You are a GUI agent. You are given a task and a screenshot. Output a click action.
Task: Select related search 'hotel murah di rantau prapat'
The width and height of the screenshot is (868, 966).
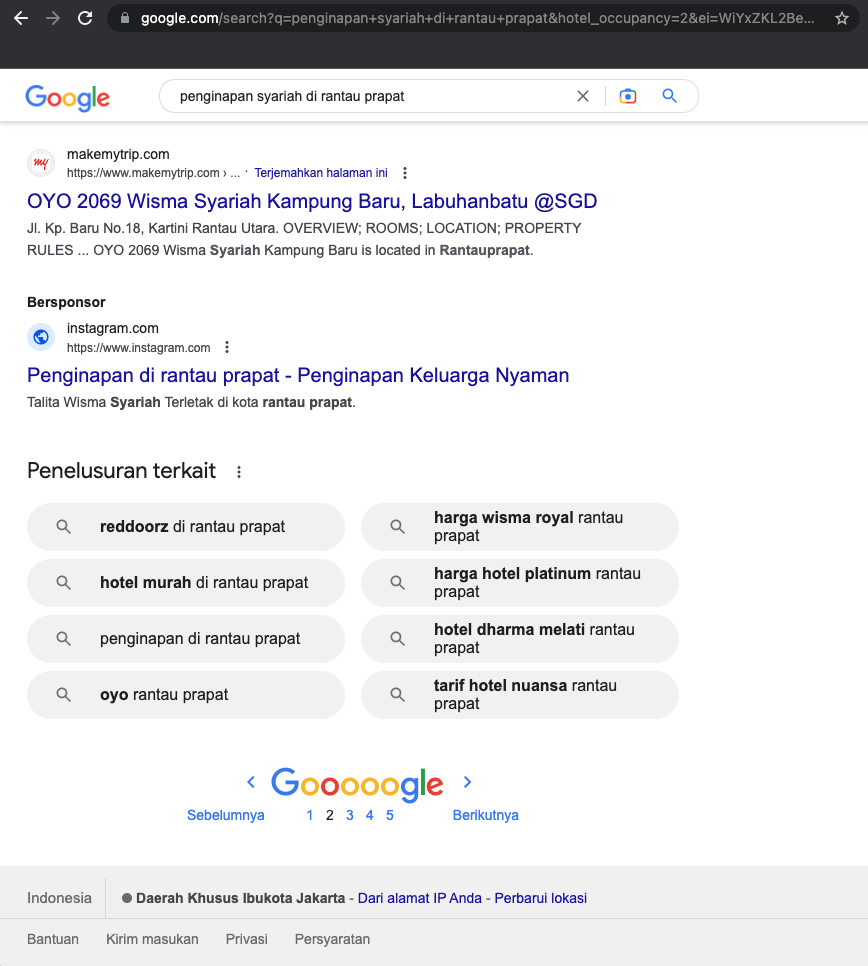(186, 583)
